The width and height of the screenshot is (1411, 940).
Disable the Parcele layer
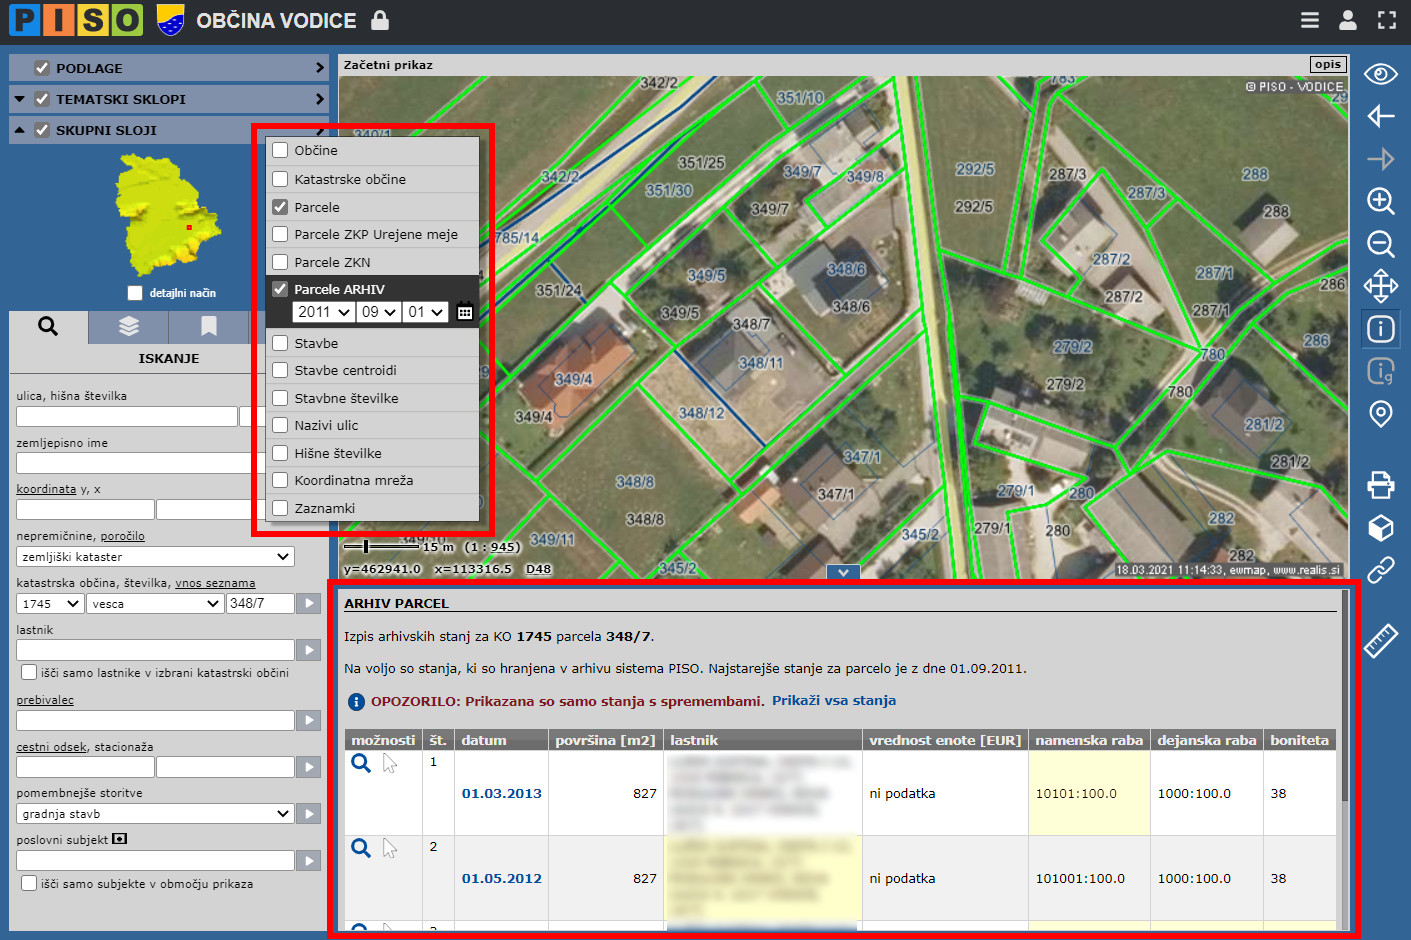coord(281,207)
